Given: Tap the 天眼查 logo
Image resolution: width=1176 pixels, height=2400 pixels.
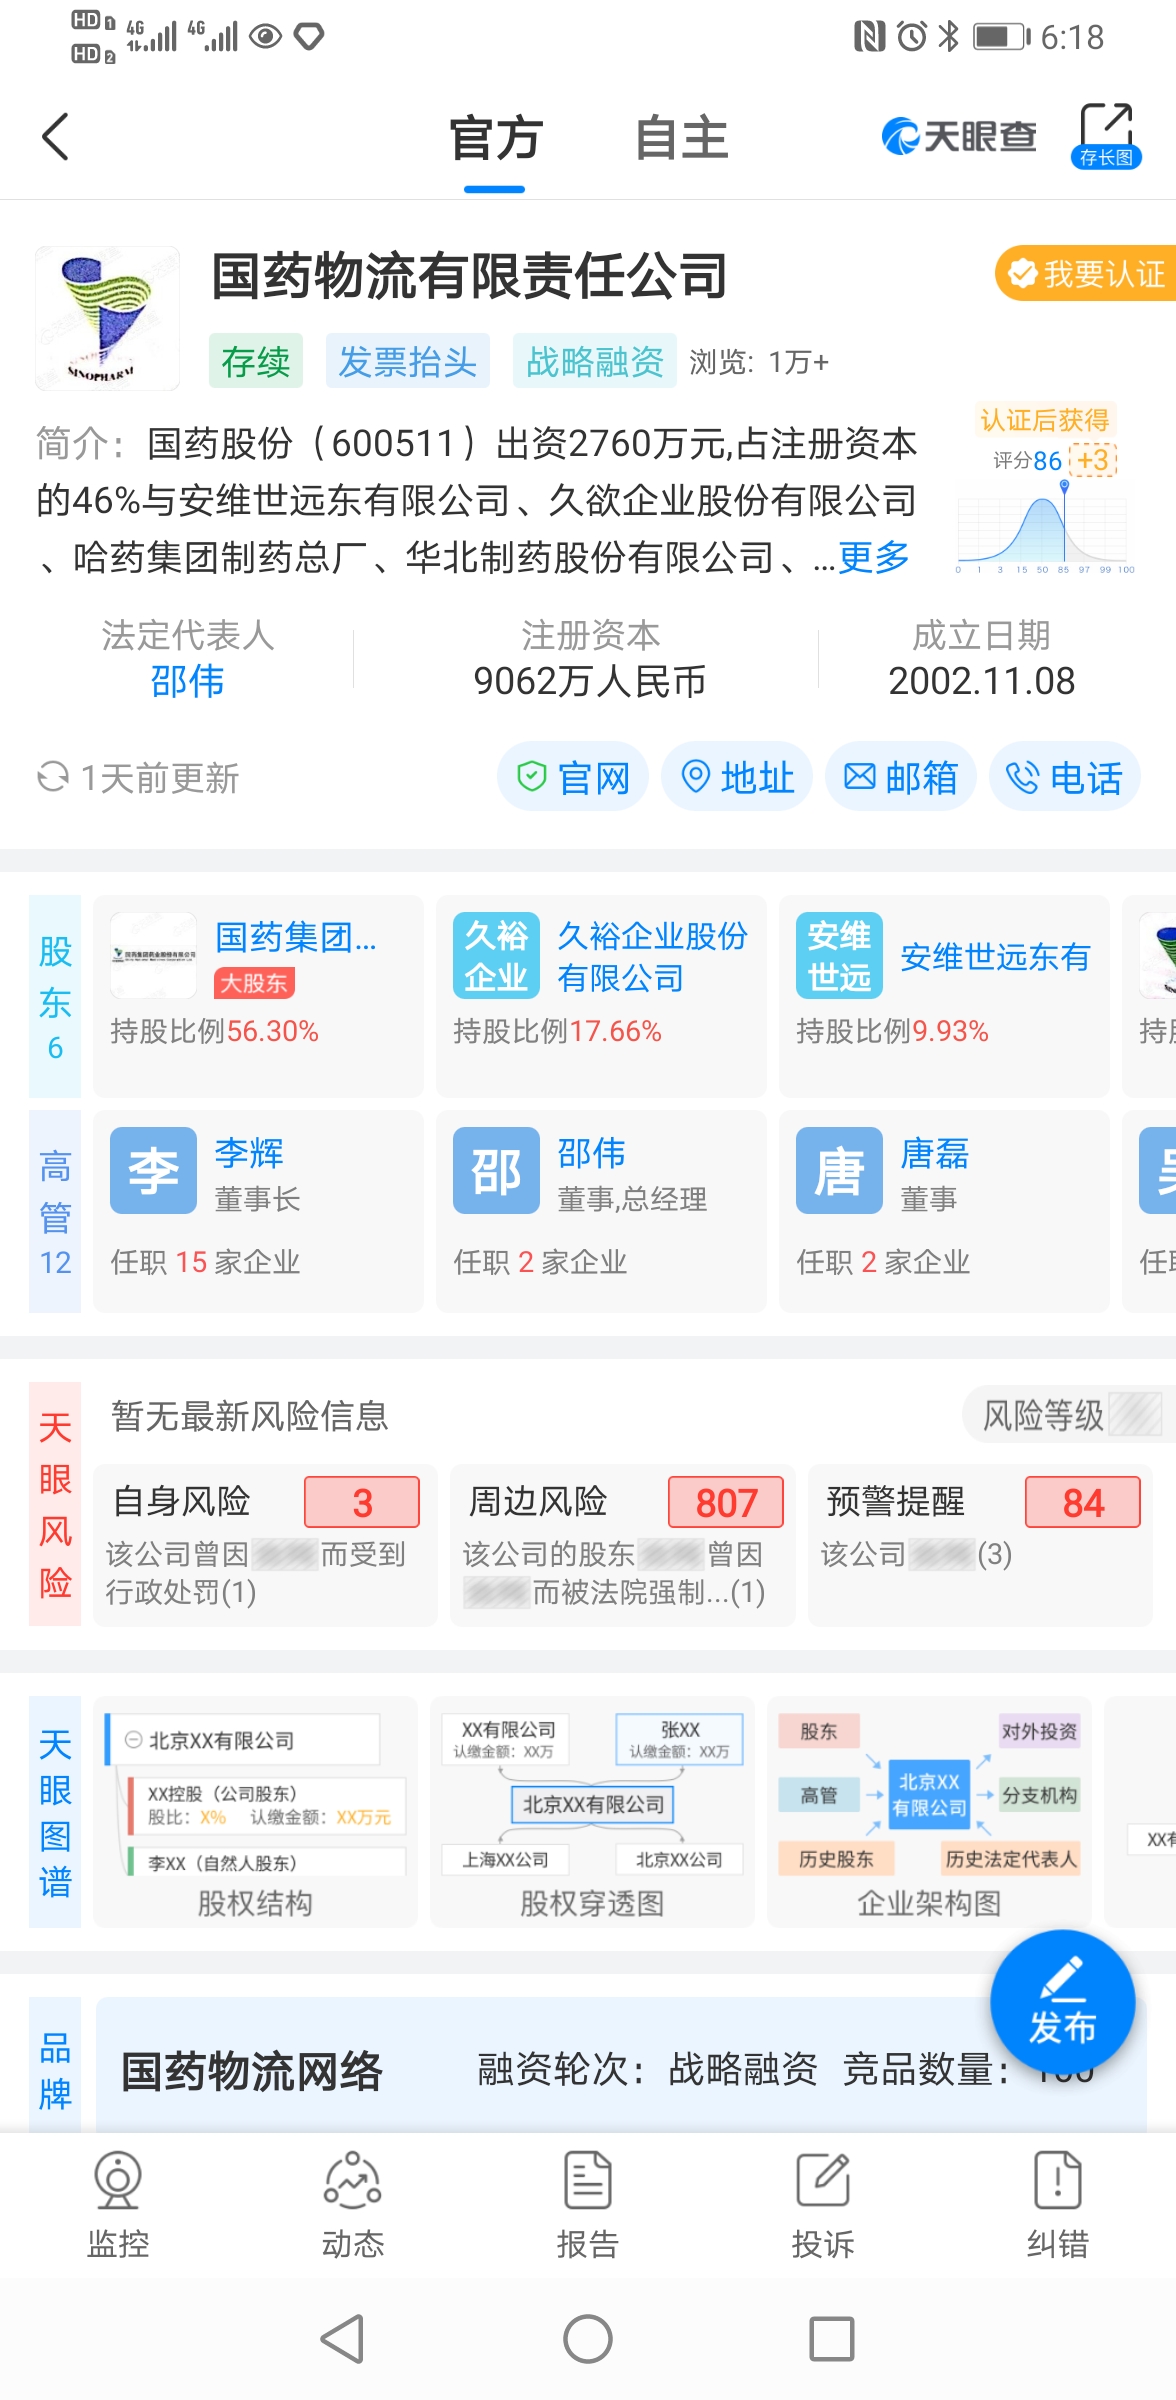Looking at the screenshot, I should (958, 136).
